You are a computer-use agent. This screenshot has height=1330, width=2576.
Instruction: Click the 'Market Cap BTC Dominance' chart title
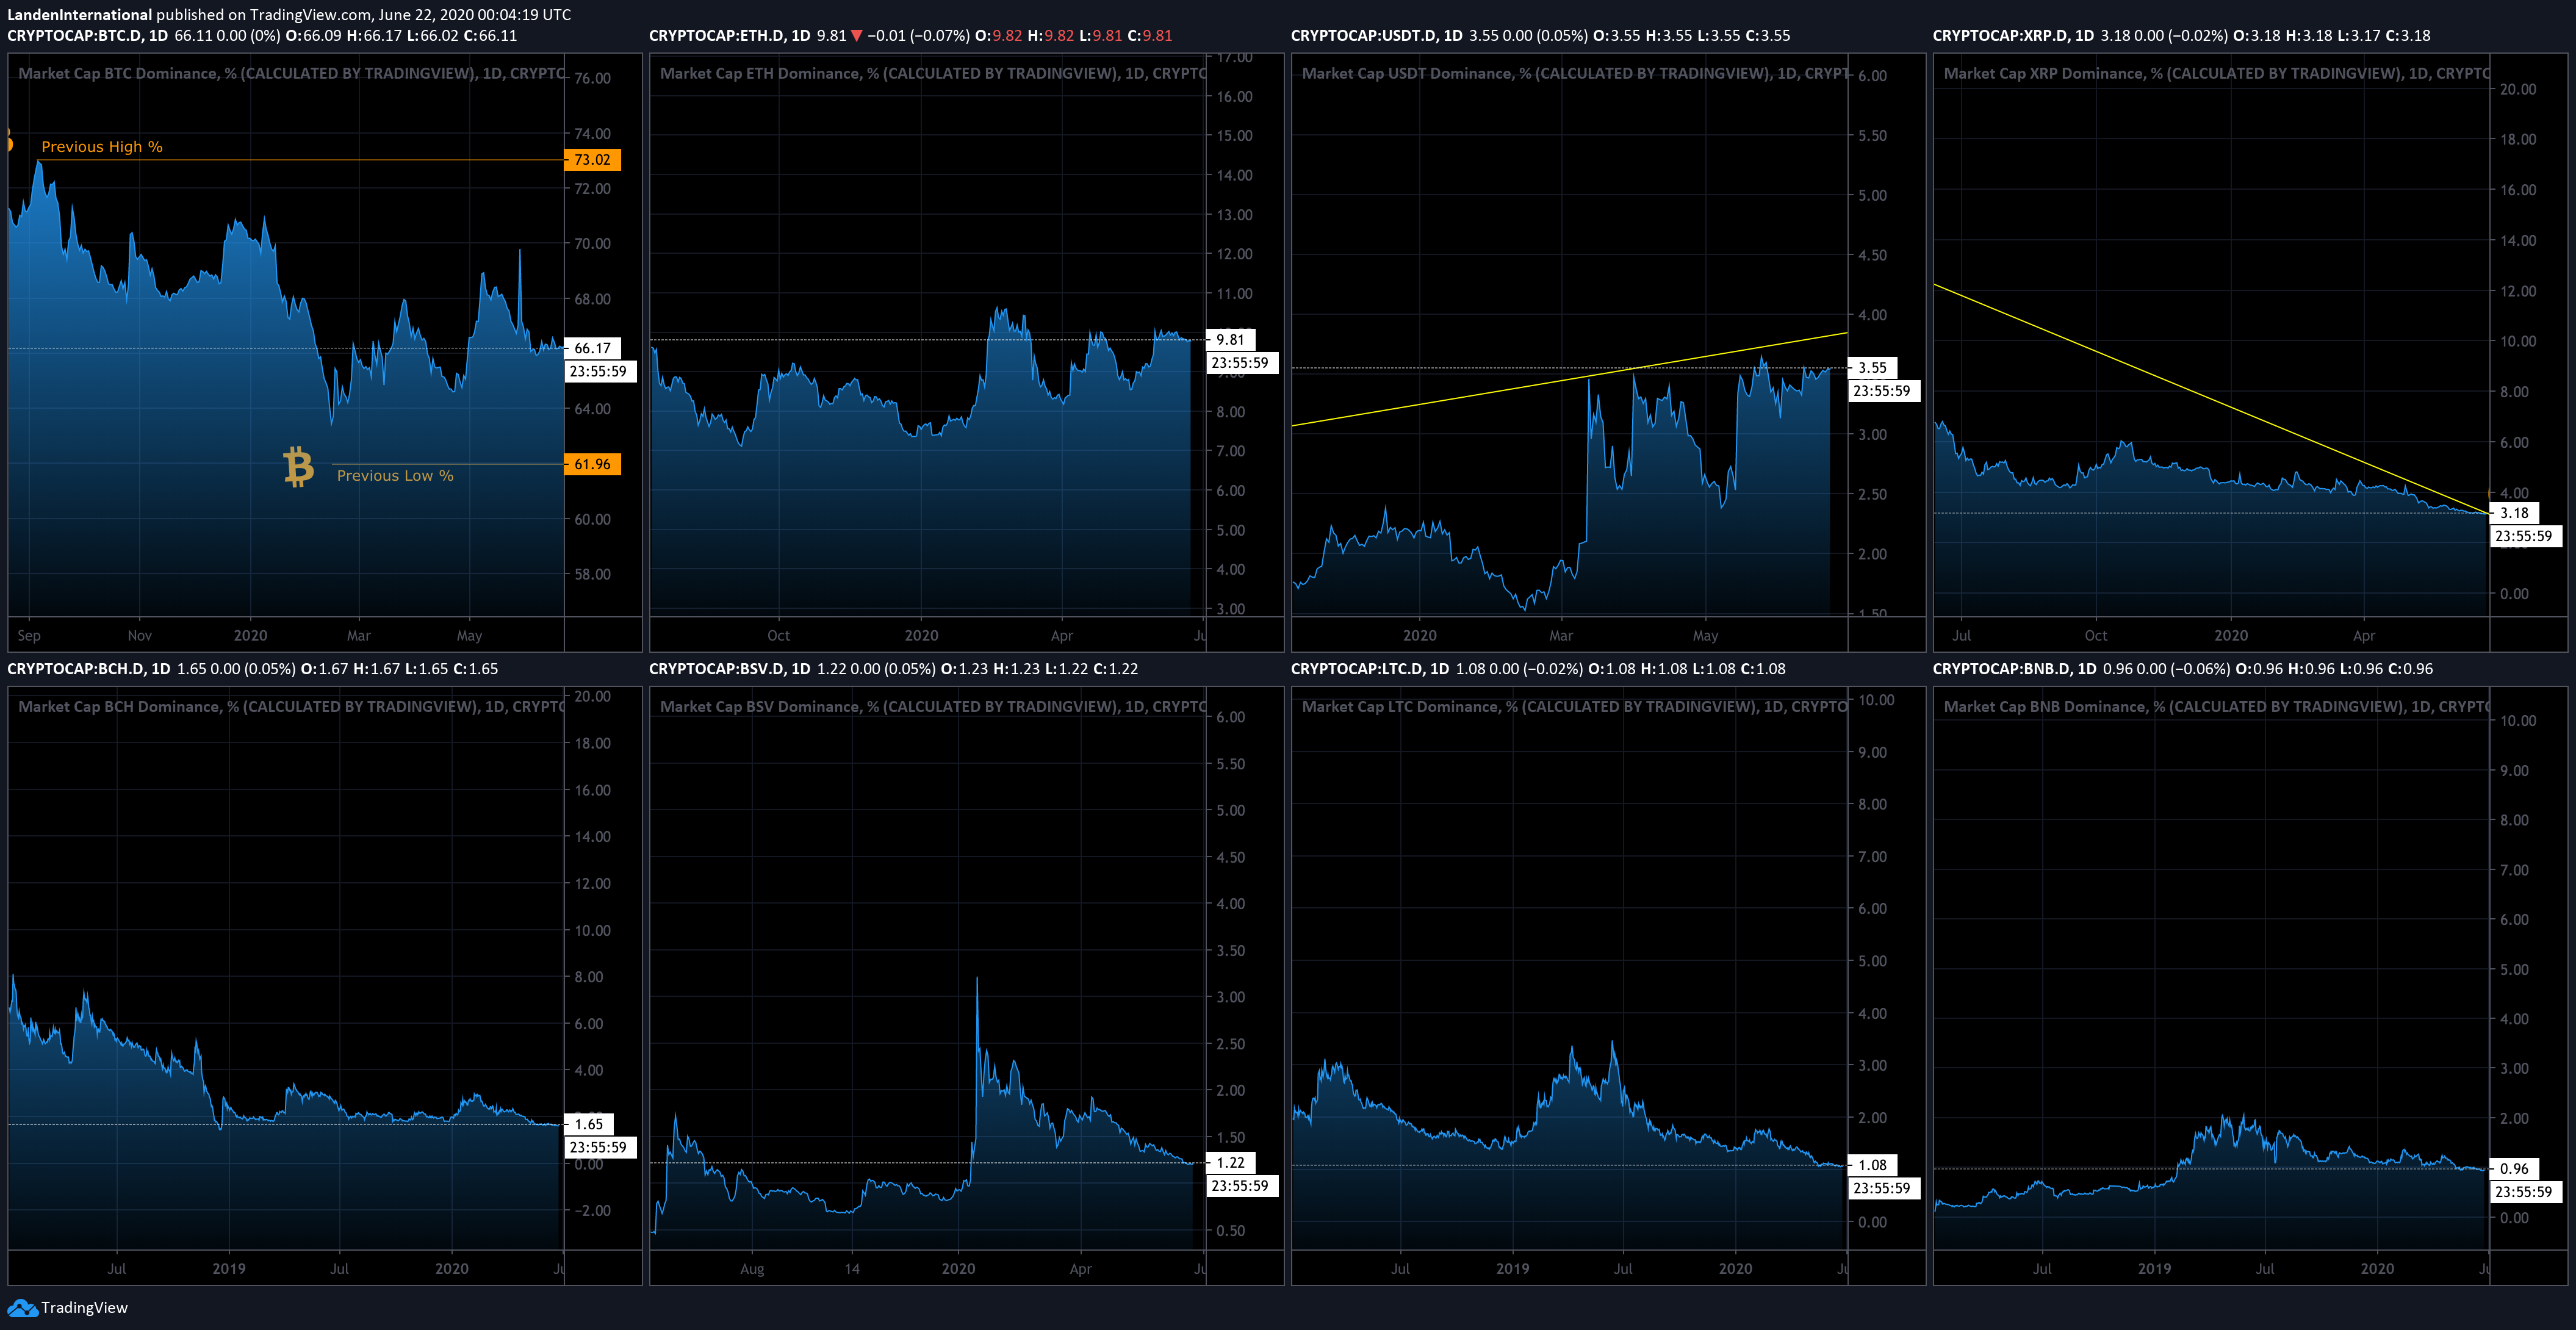[x=292, y=74]
